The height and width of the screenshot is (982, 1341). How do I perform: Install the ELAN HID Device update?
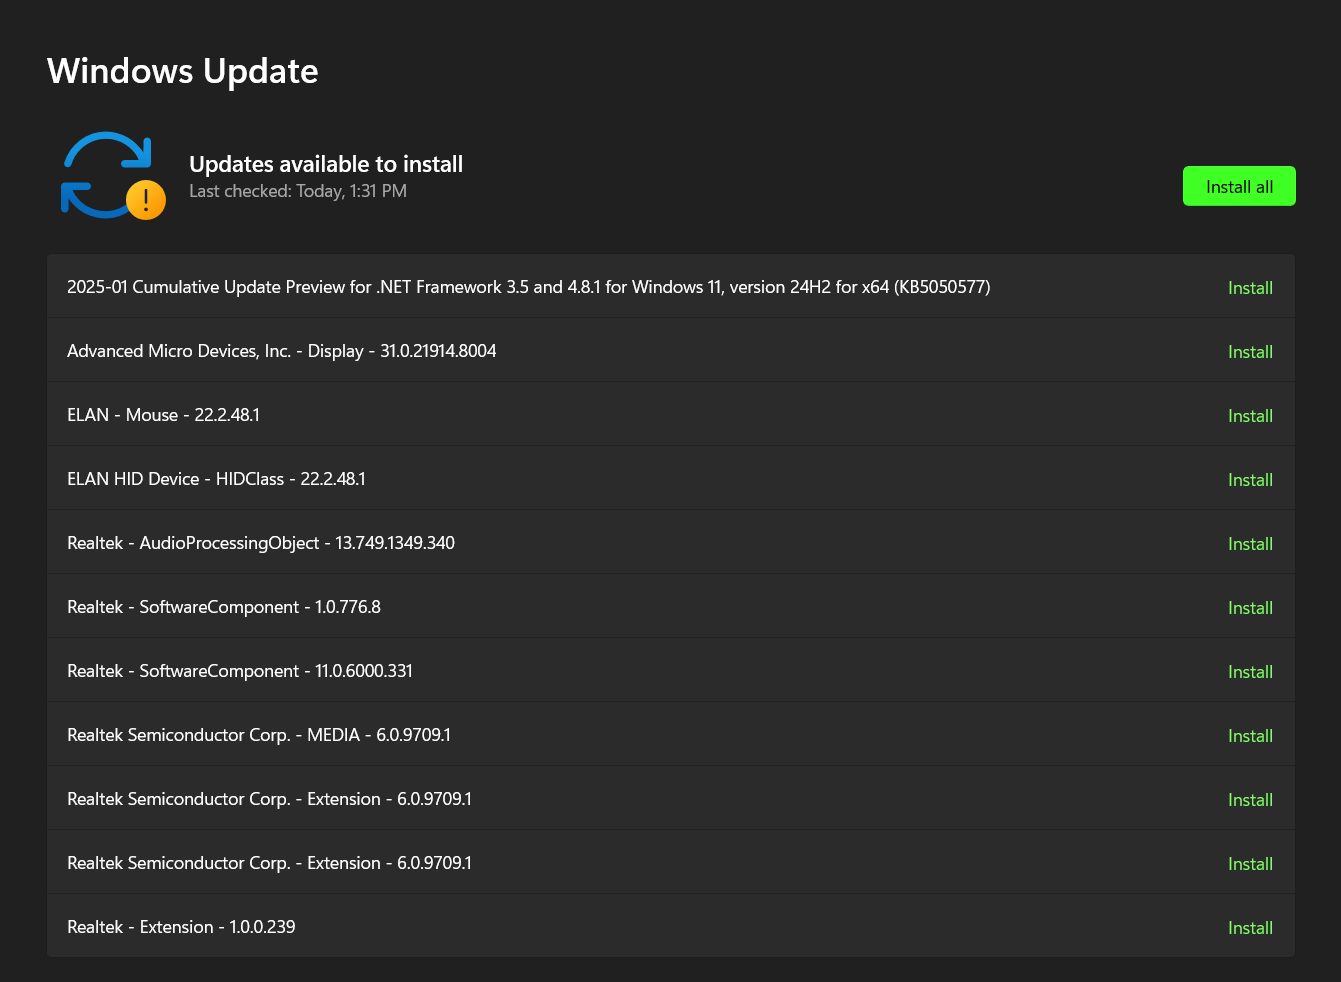click(x=1250, y=479)
